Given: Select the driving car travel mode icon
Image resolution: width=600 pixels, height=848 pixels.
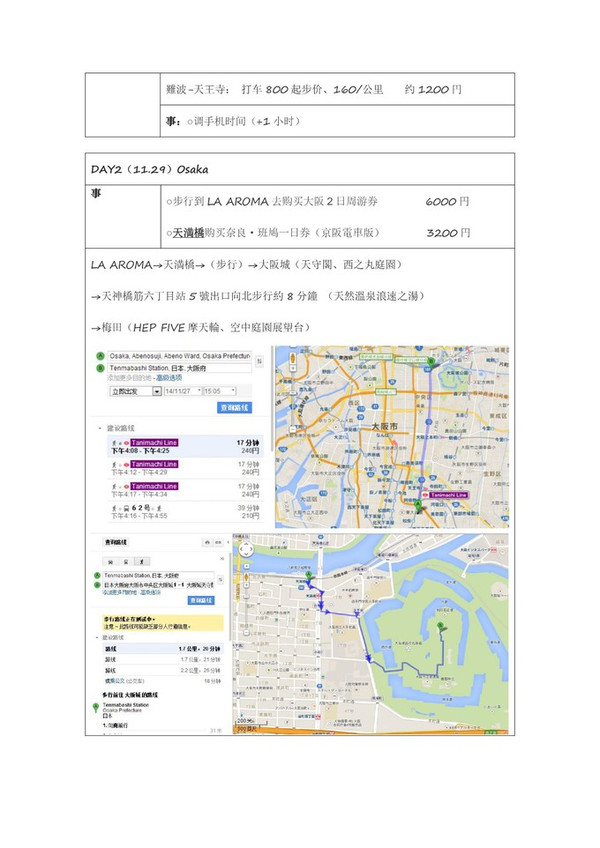Looking at the screenshot, I should click(x=110, y=560).
